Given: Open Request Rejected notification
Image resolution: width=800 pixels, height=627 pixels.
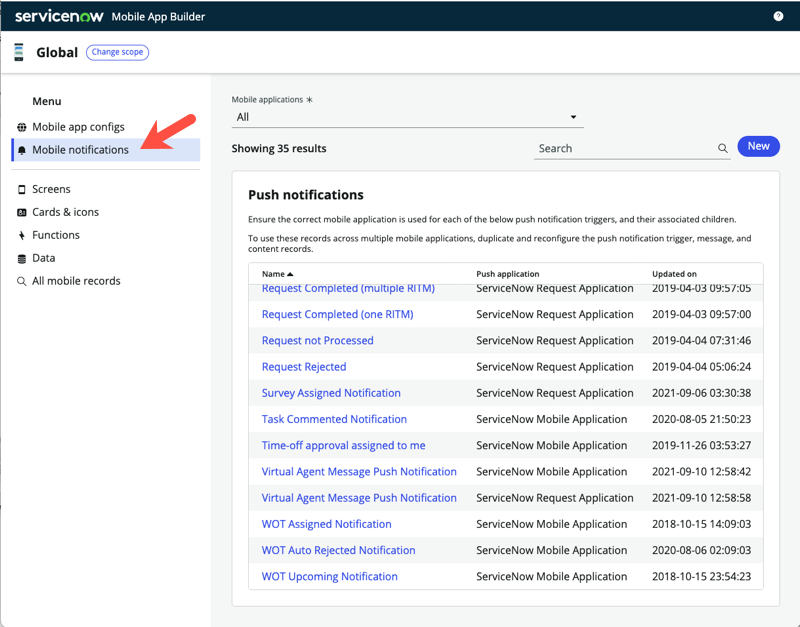Looking at the screenshot, I should click(x=304, y=367).
